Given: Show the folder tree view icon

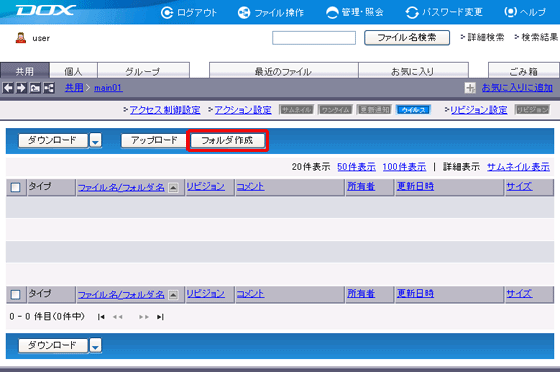Looking at the screenshot, I should [x=49, y=87].
